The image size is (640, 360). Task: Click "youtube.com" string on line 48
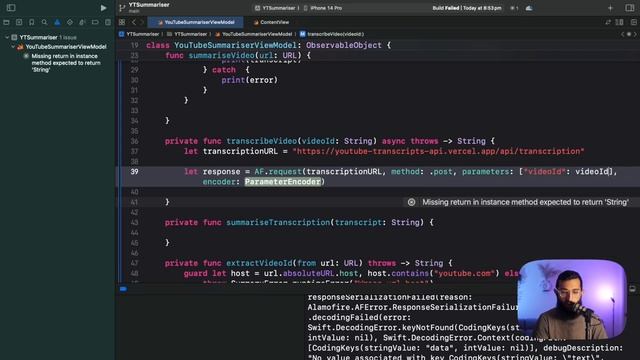click(464, 273)
